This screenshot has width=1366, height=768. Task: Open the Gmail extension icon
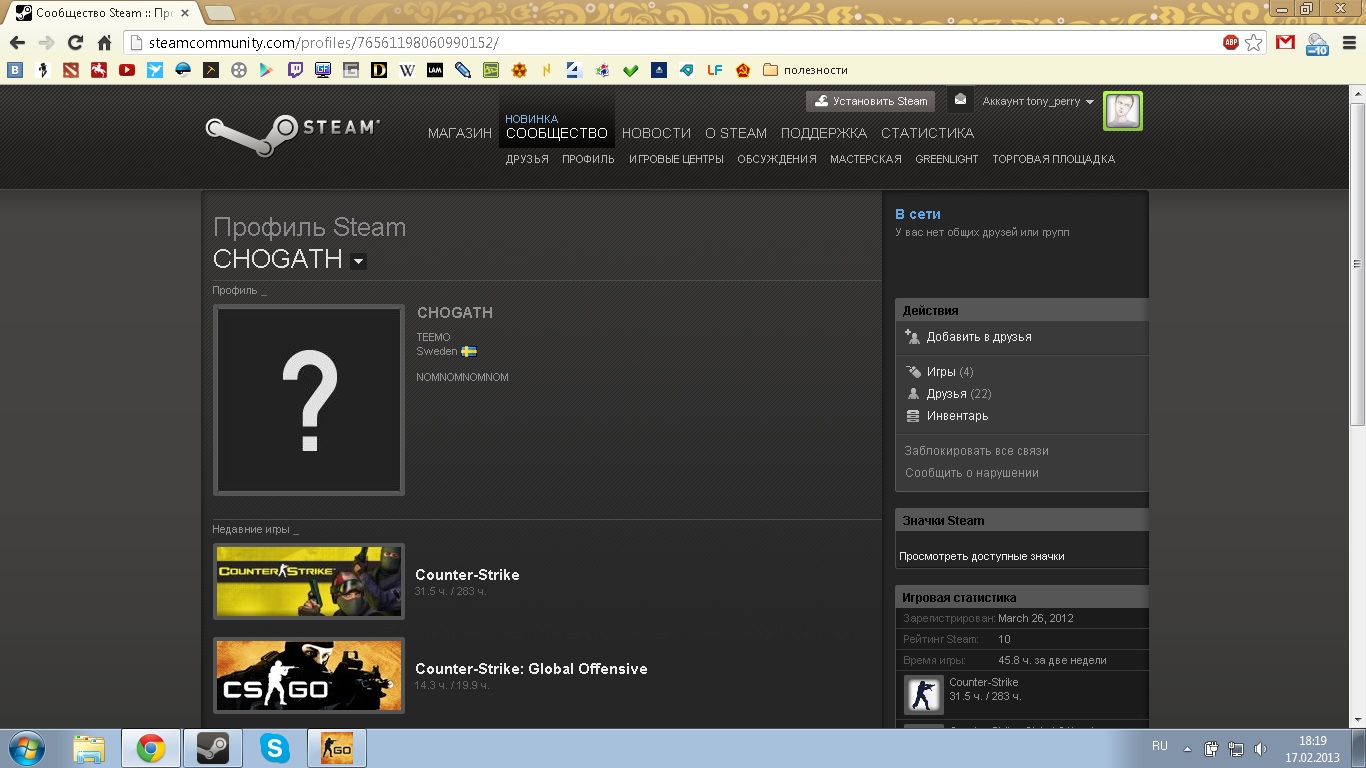[1285, 43]
